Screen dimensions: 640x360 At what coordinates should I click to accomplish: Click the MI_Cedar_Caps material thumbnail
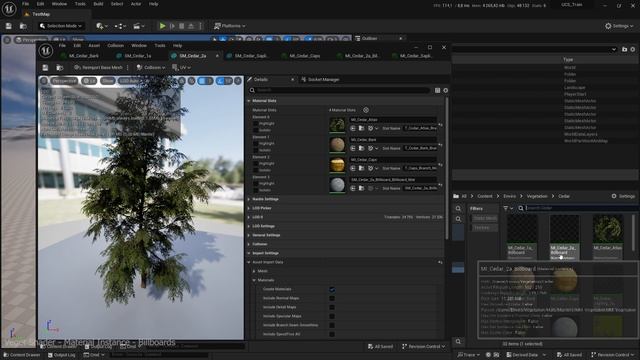click(337, 165)
